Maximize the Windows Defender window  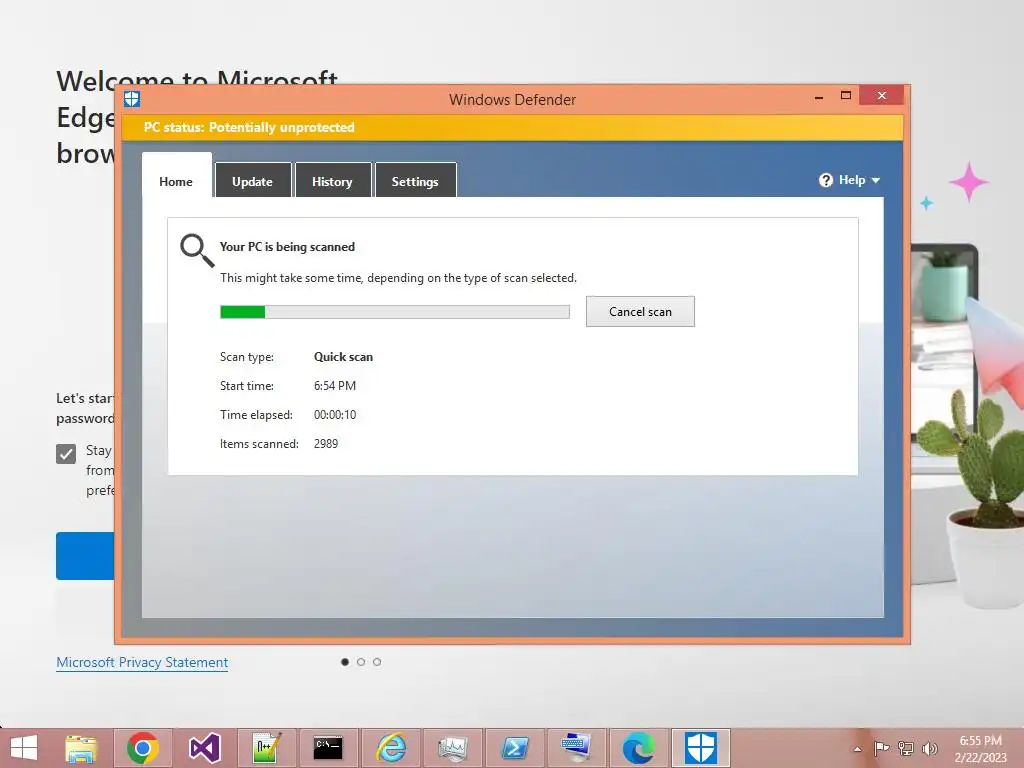[x=846, y=95]
